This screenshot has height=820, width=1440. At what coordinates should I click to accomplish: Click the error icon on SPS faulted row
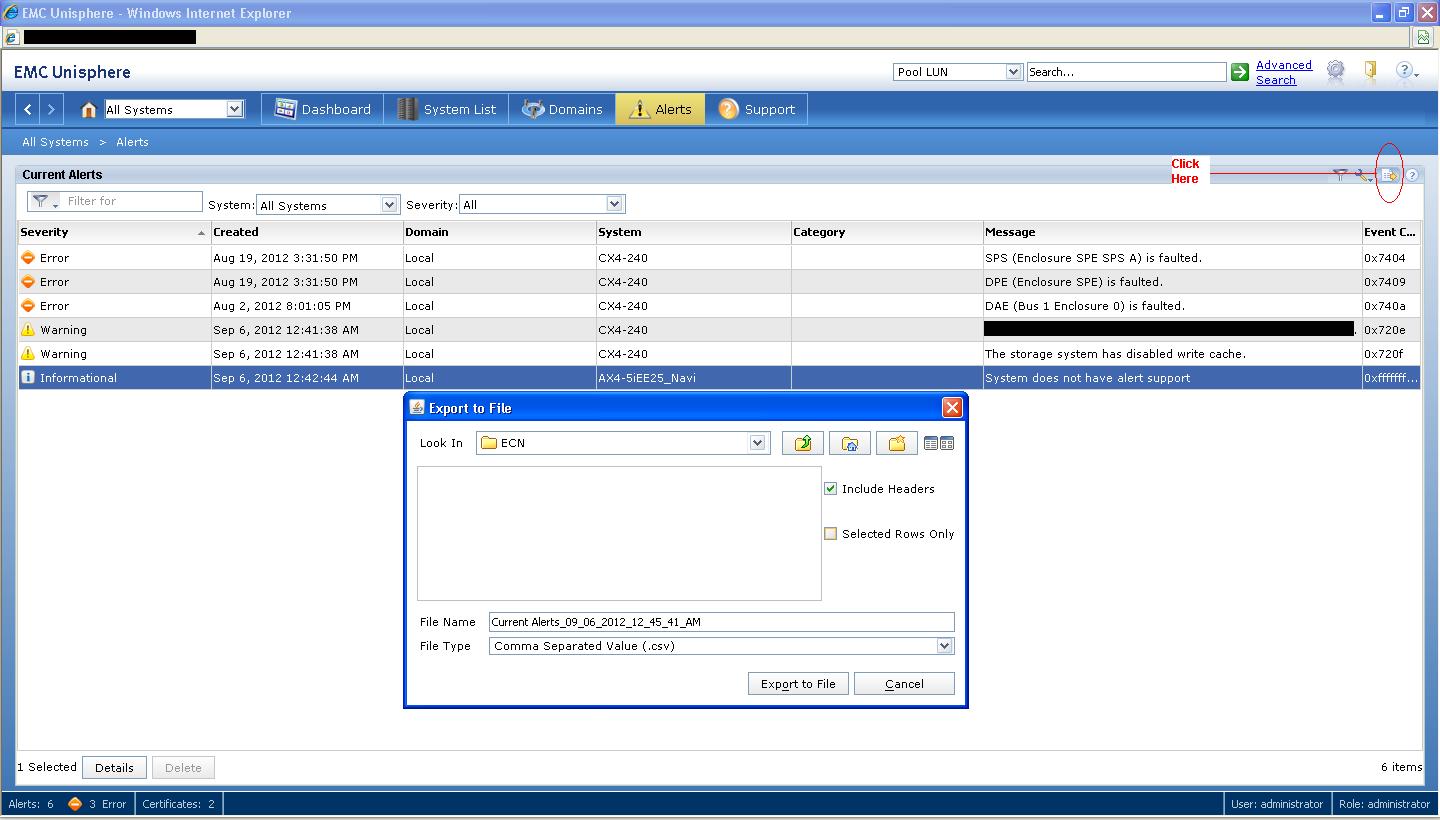[28, 257]
